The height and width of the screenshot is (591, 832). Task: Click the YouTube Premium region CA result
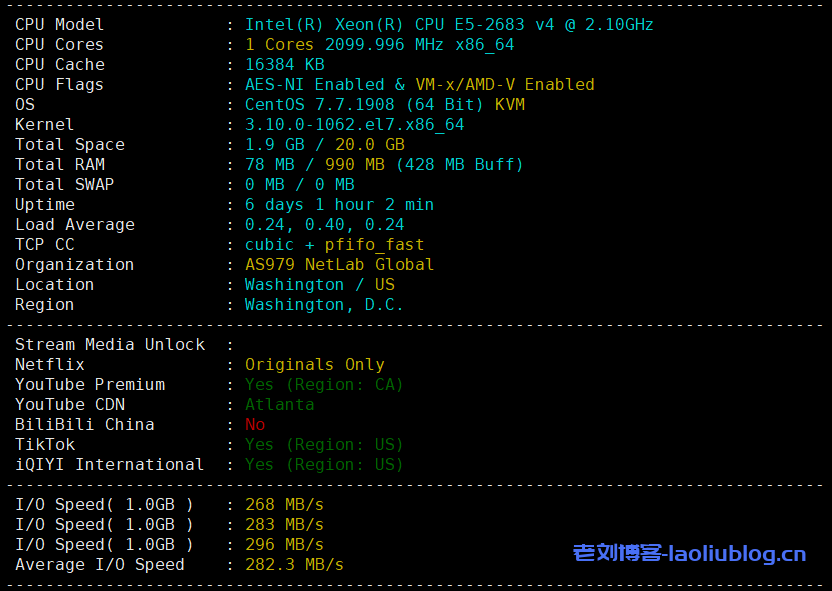[x=324, y=384]
